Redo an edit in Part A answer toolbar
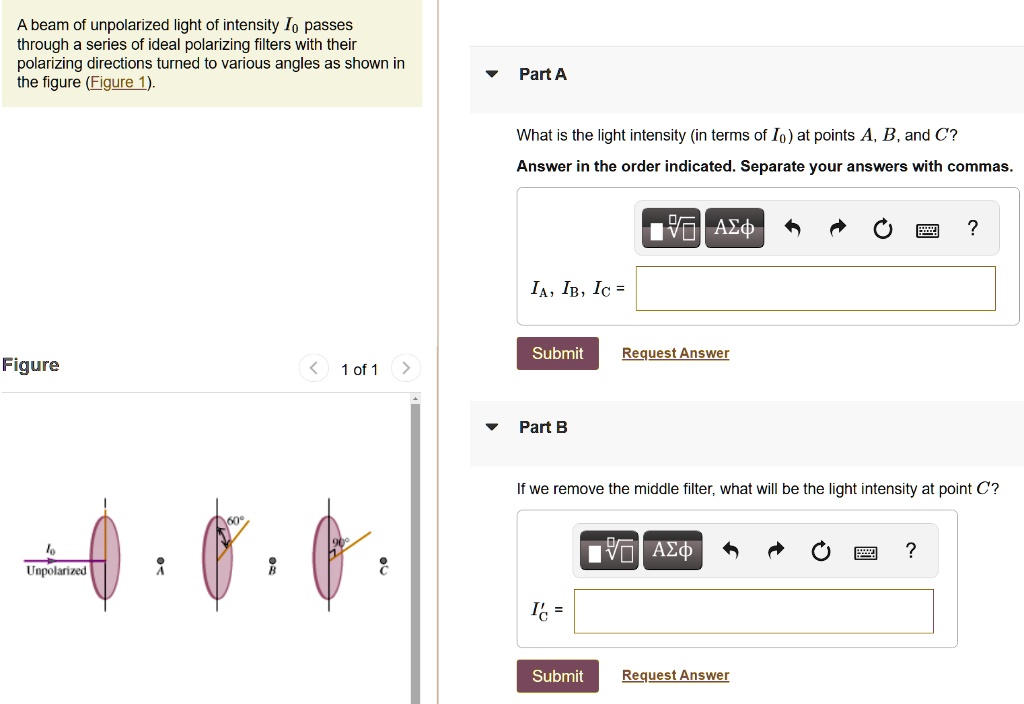Viewport: 1024px width, 704px height. coord(837,228)
